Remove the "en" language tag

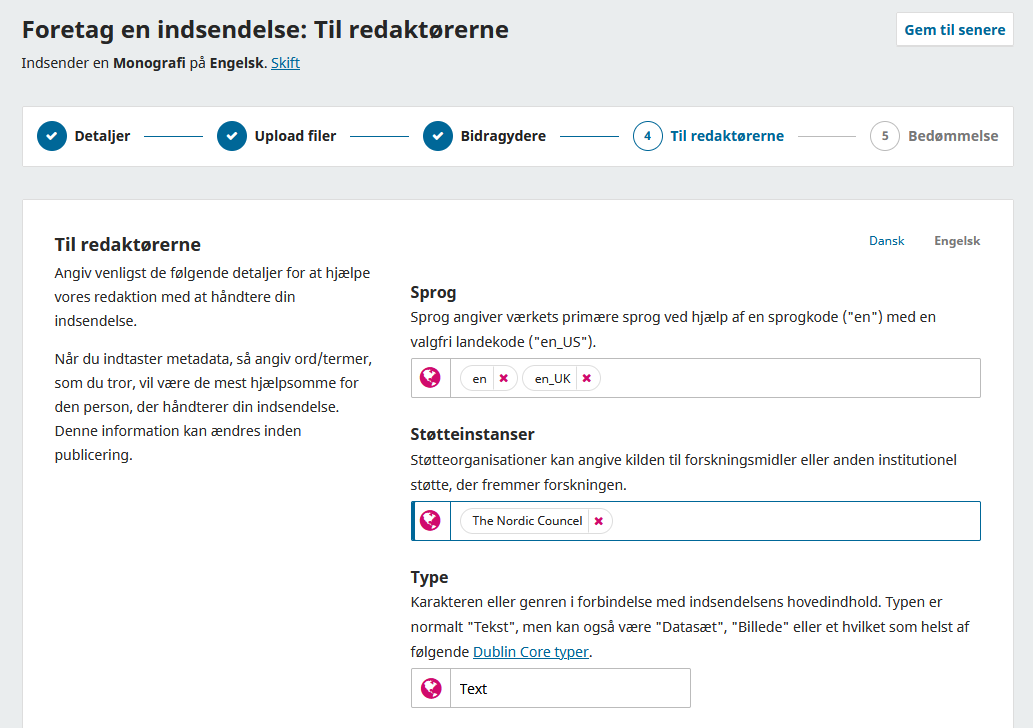pyautogui.click(x=504, y=379)
